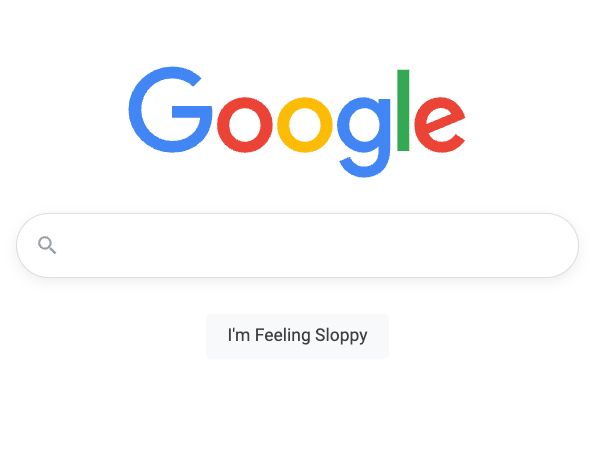
Task: Click the I'm text on the button
Action: 239,335
